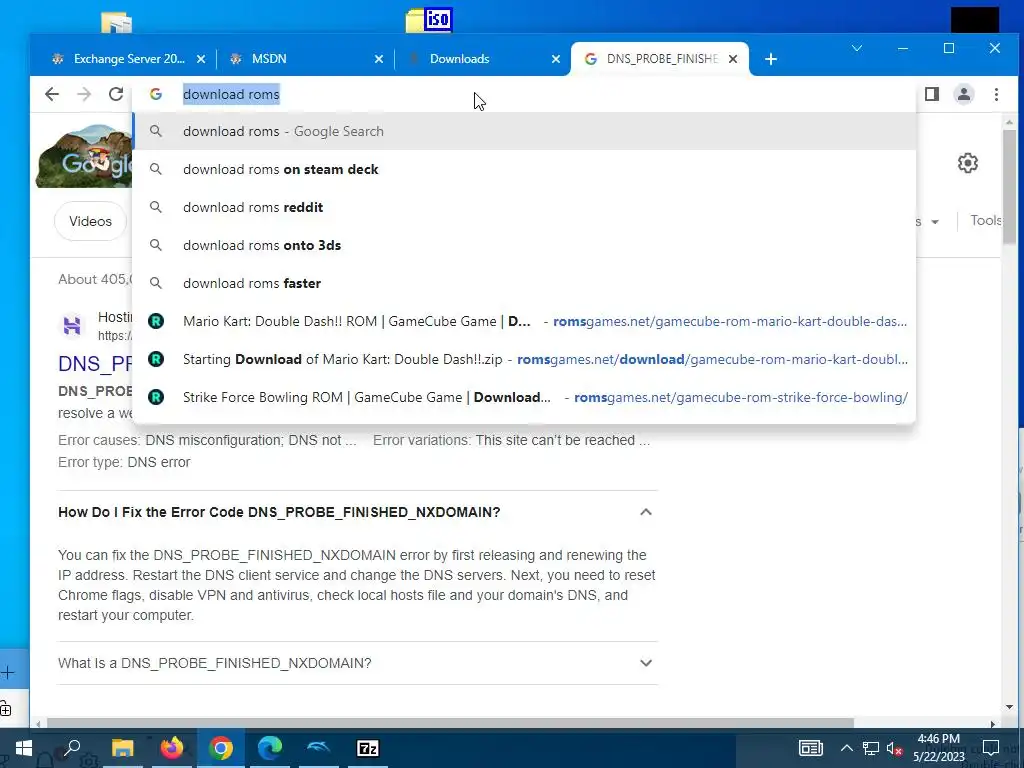Open Strike Force Bowling ROM suggestion
1024x768 pixels.
coord(524,397)
